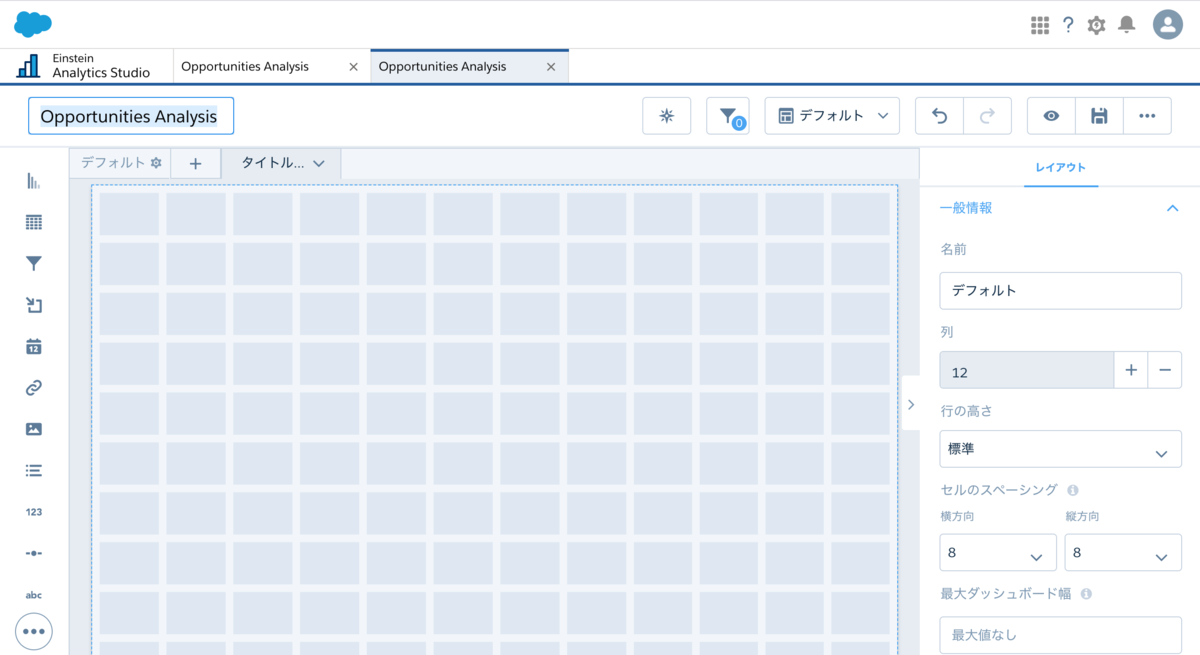1200x655 pixels.
Task: Open more actions menu in toolbar
Action: point(1147,116)
